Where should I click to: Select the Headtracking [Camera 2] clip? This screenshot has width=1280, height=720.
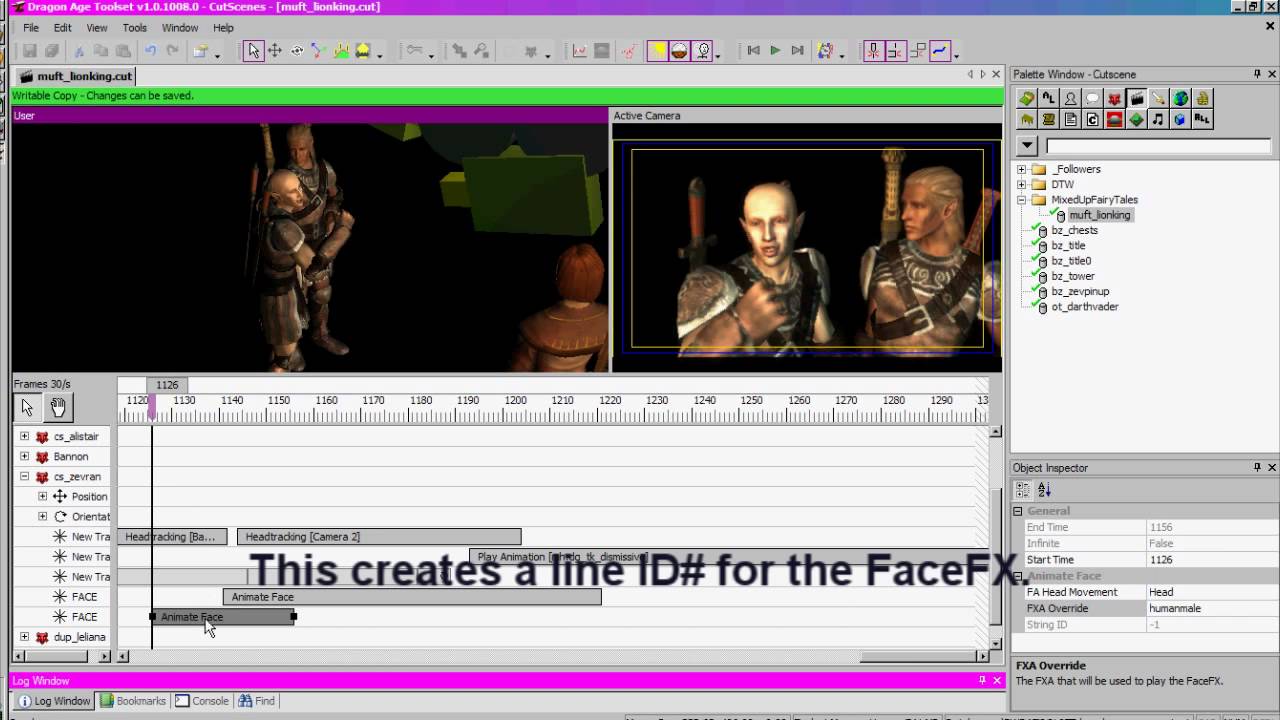pyautogui.click(x=379, y=537)
